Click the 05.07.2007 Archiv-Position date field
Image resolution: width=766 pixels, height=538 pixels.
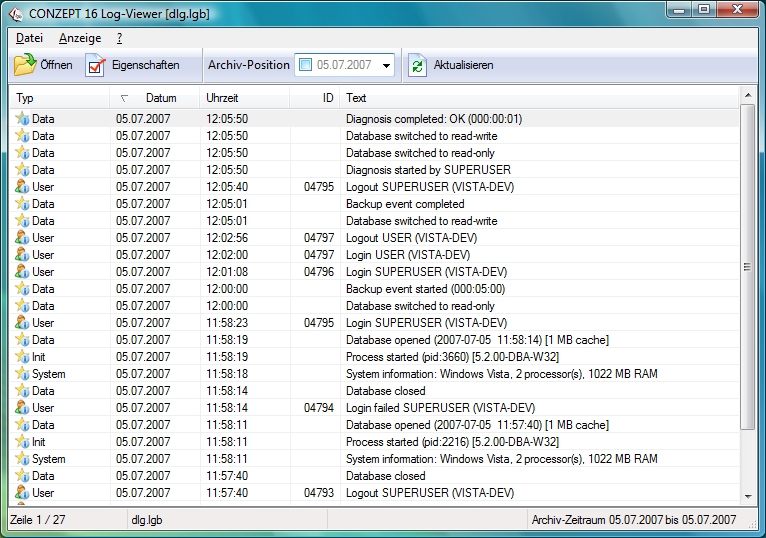pos(344,65)
